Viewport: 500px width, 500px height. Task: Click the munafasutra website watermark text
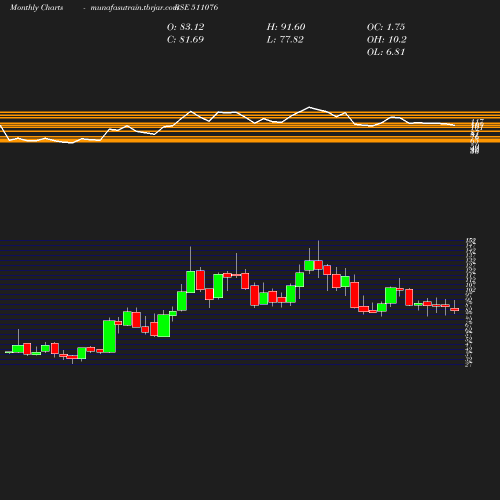[x=134, y=8]
